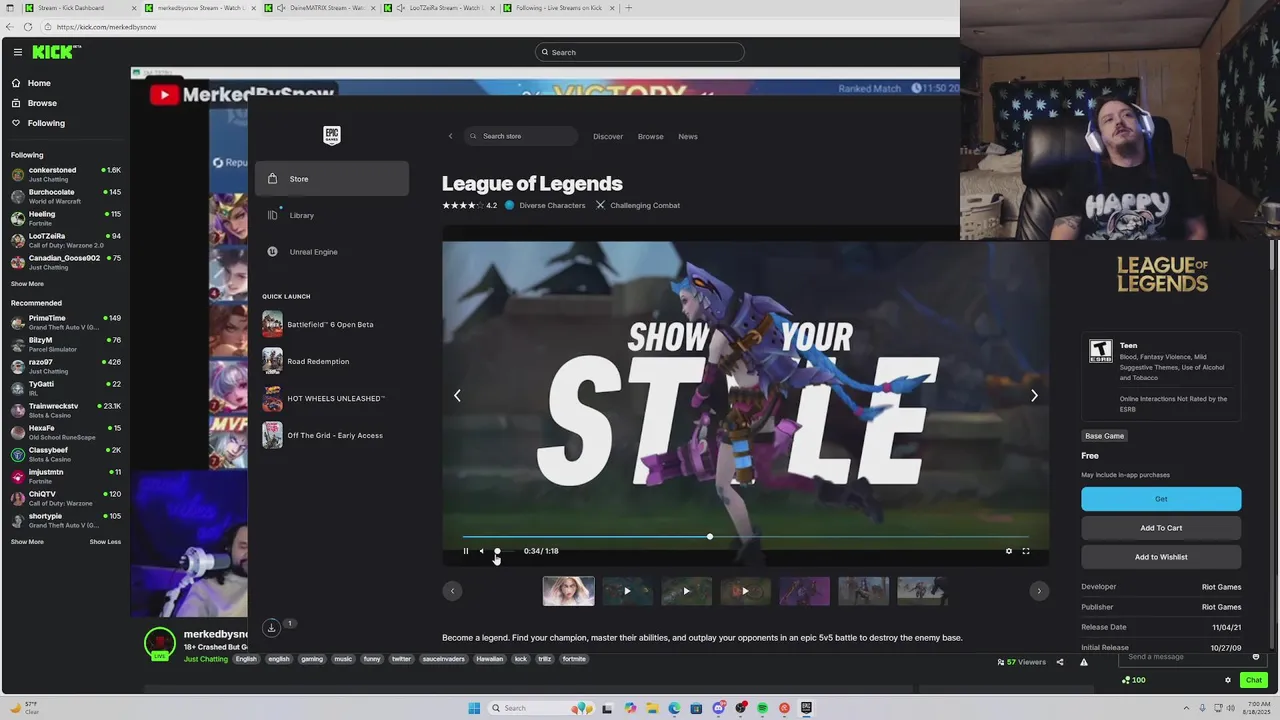The image size is (1280, 720).
Task: Click the Epic Games logo
Action: tap(332, 135)
